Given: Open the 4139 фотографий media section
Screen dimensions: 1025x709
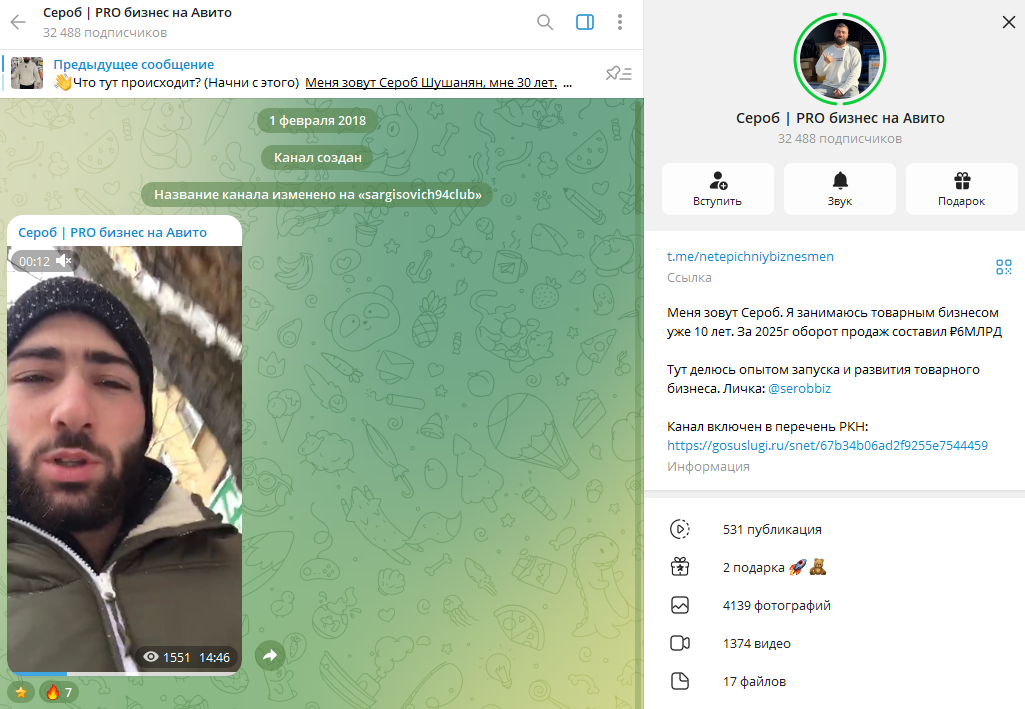Looking at the screenshot, I should pyautogui.click(x=776, y=605).
